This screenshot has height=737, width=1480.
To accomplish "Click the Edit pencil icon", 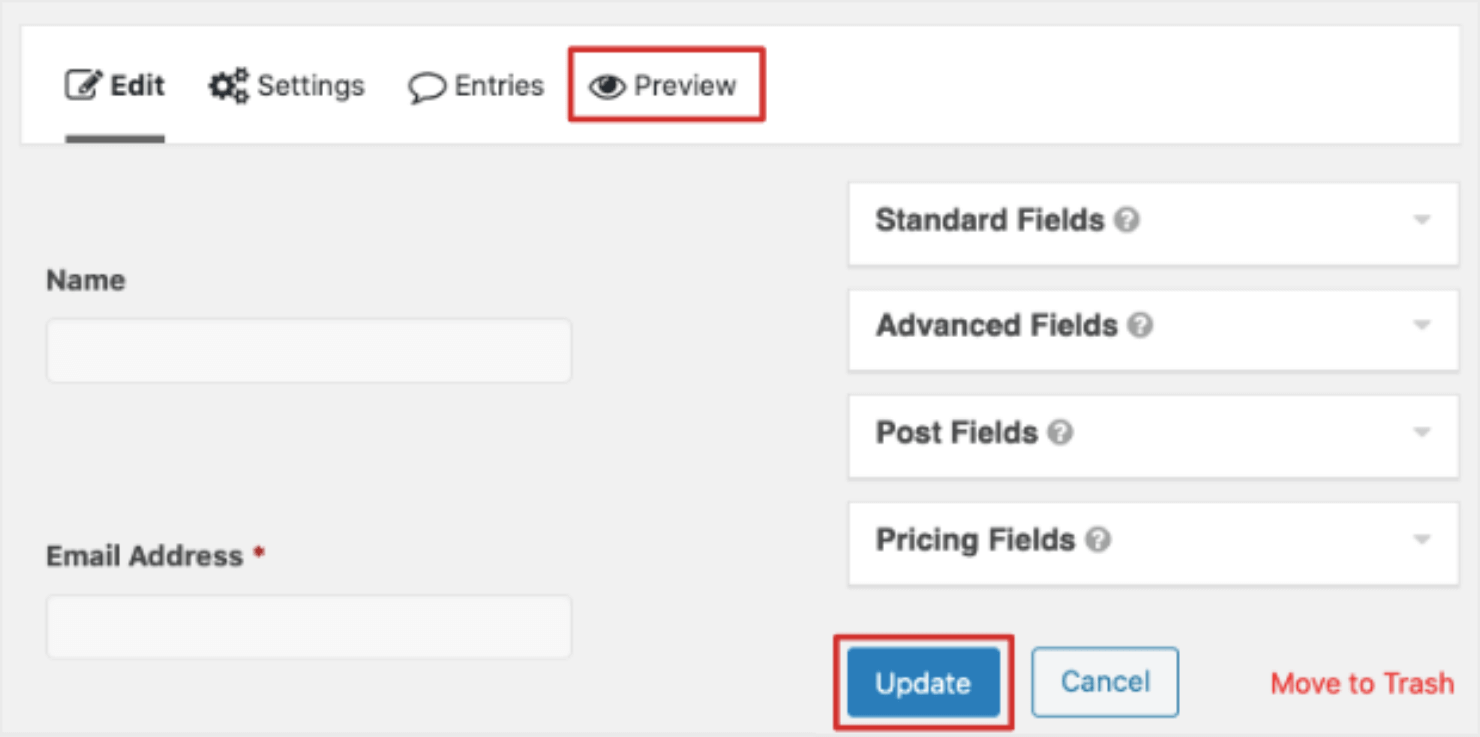I will click(84, 85).
